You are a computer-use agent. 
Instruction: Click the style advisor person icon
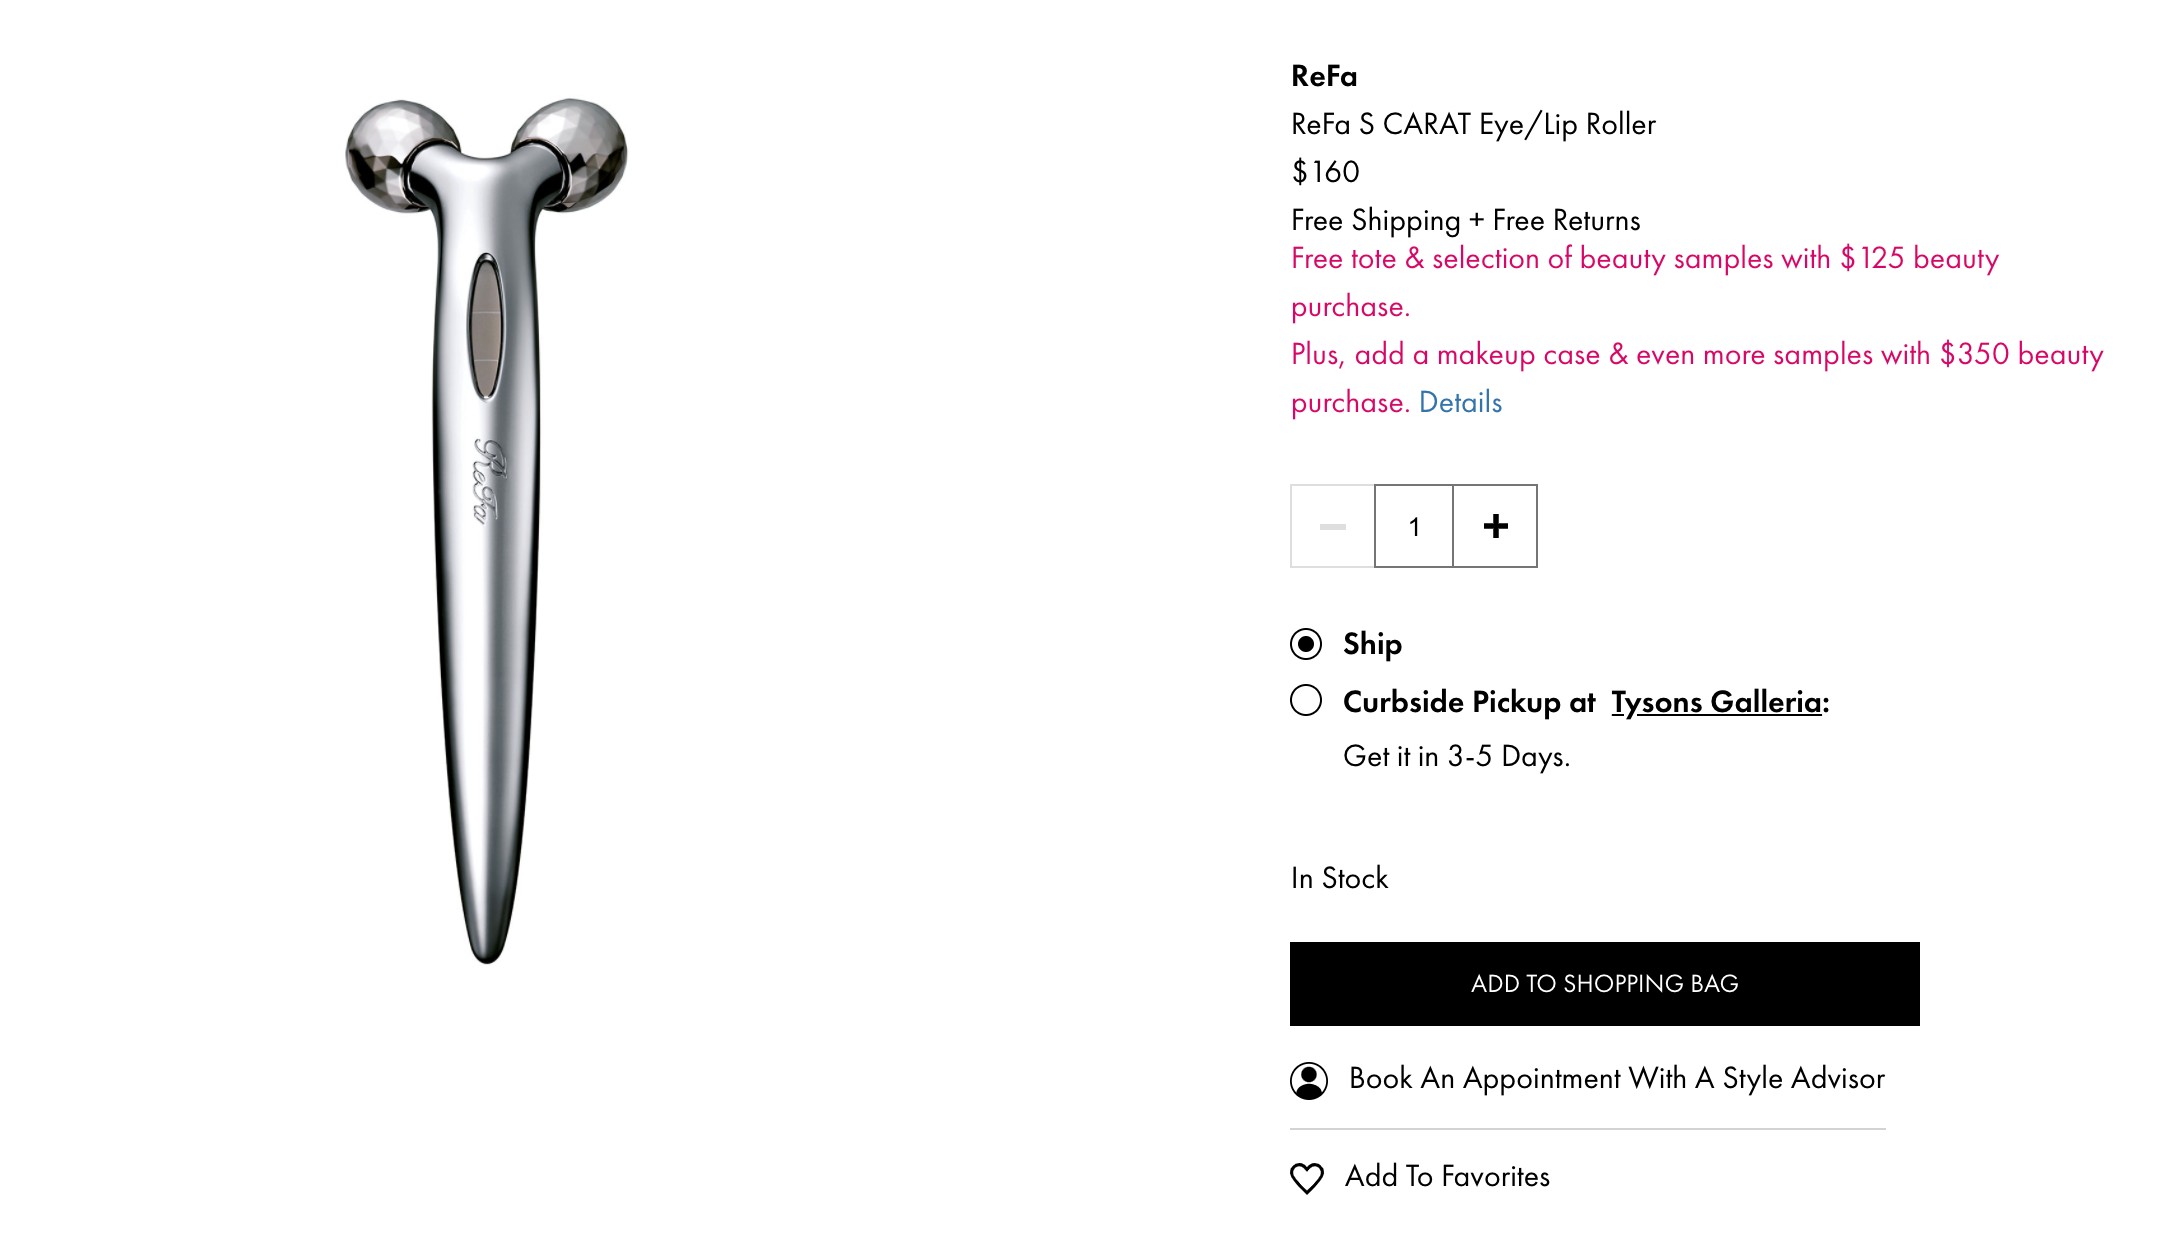1309,1080
